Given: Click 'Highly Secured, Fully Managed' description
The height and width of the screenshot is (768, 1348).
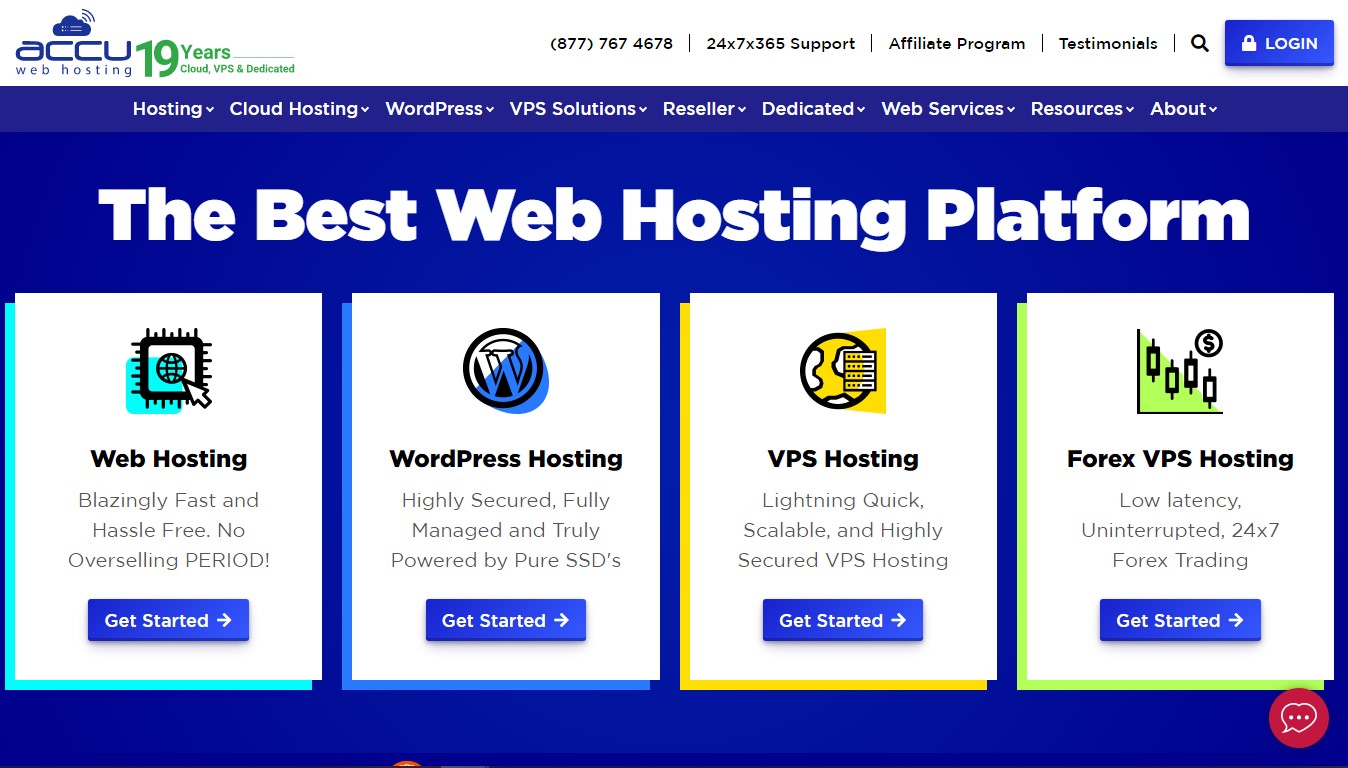Looking at the screenshot, I should click(506, 530).
